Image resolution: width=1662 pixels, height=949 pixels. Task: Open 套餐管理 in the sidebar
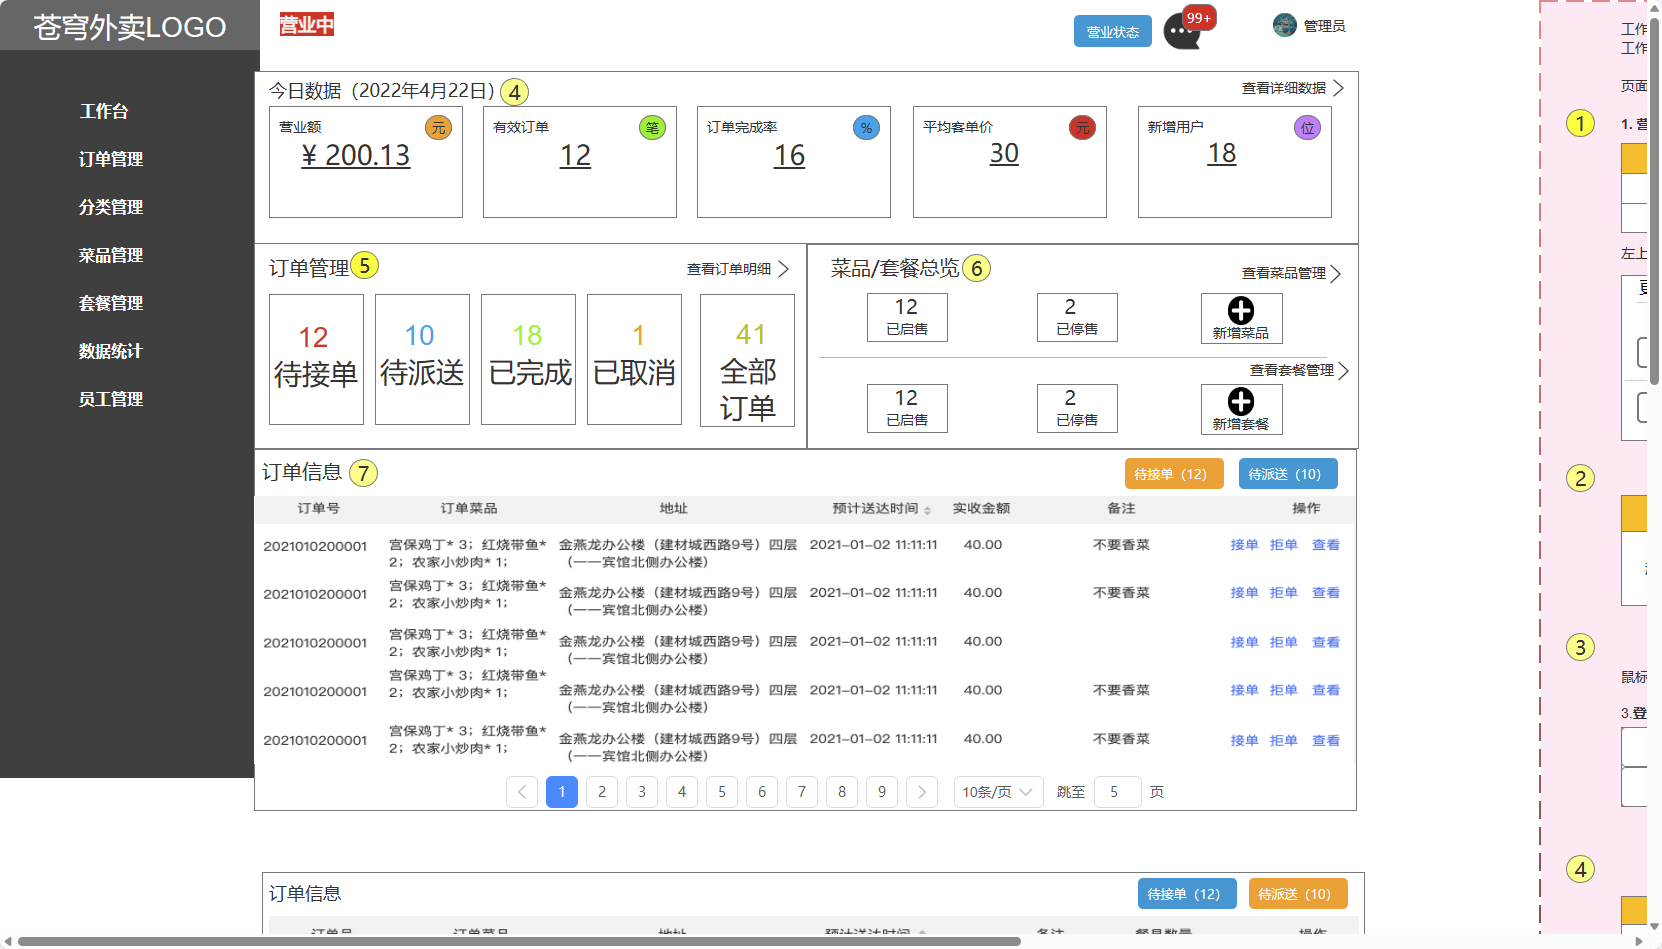[x=111, y=303]
